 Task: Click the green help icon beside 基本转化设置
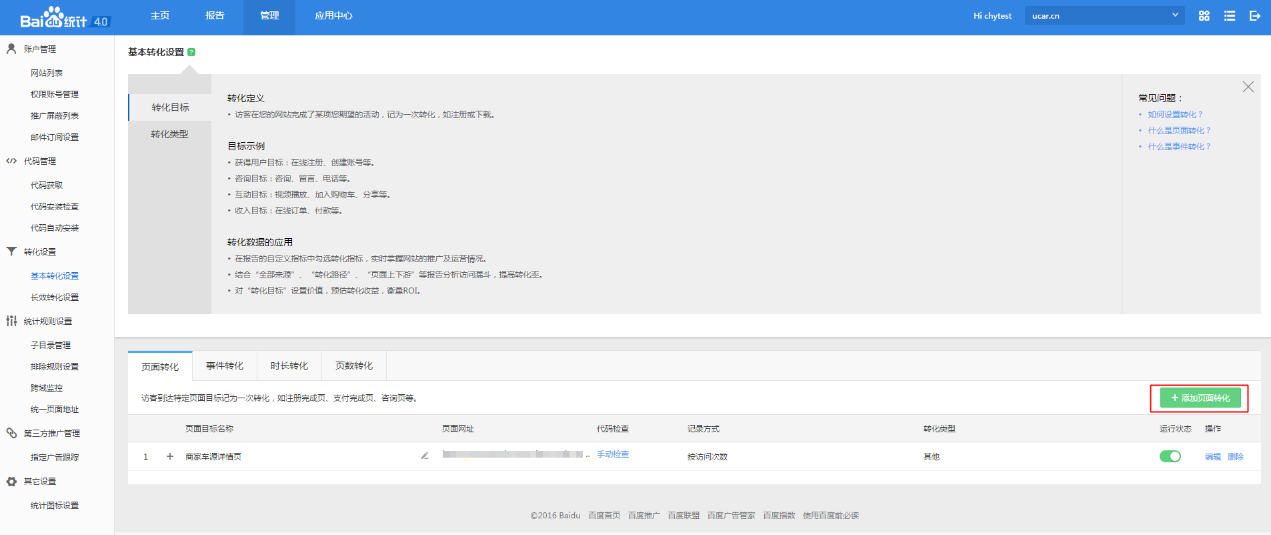pos(191,52)
